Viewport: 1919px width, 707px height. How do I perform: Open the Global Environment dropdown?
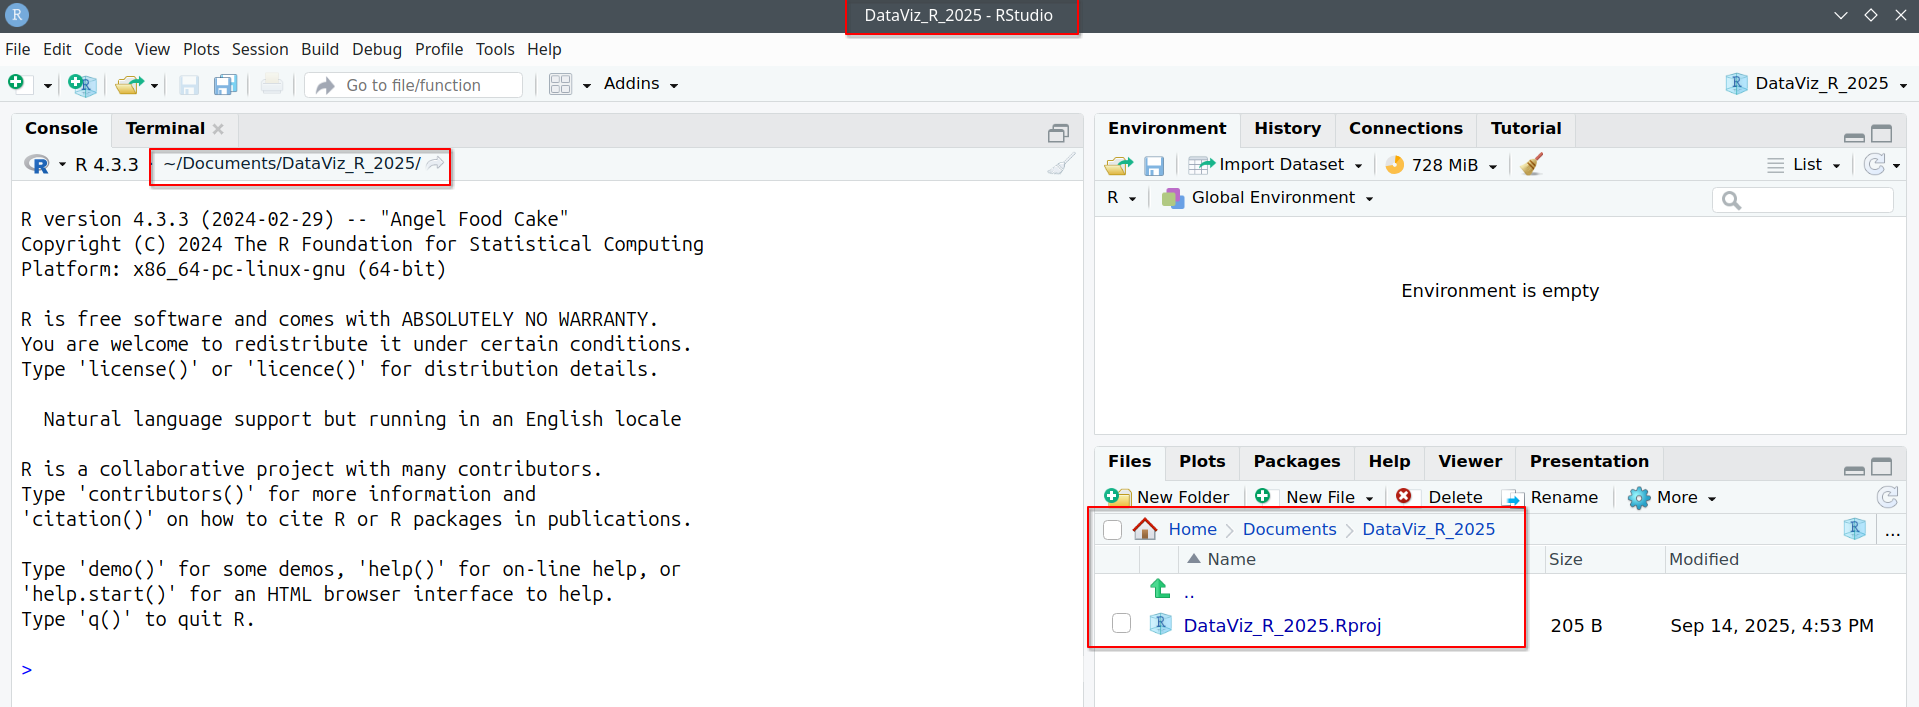tap(1268, 198)
